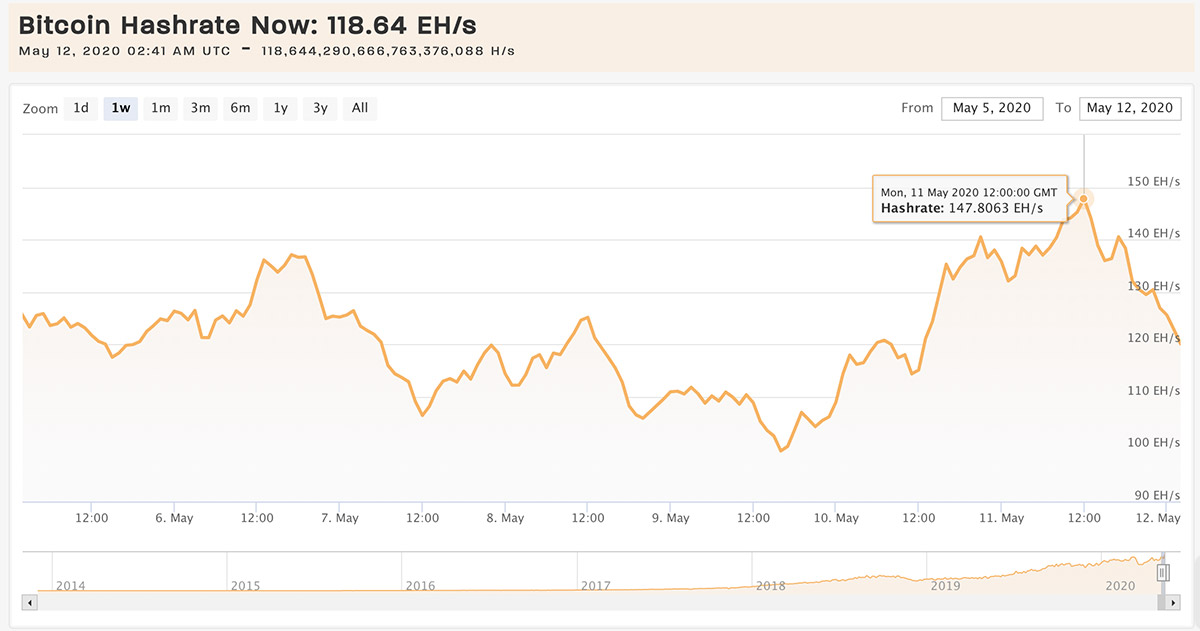This screenshot has height=631, width=1200.
Task: Click the Zoom label
Action: (40, 109)
